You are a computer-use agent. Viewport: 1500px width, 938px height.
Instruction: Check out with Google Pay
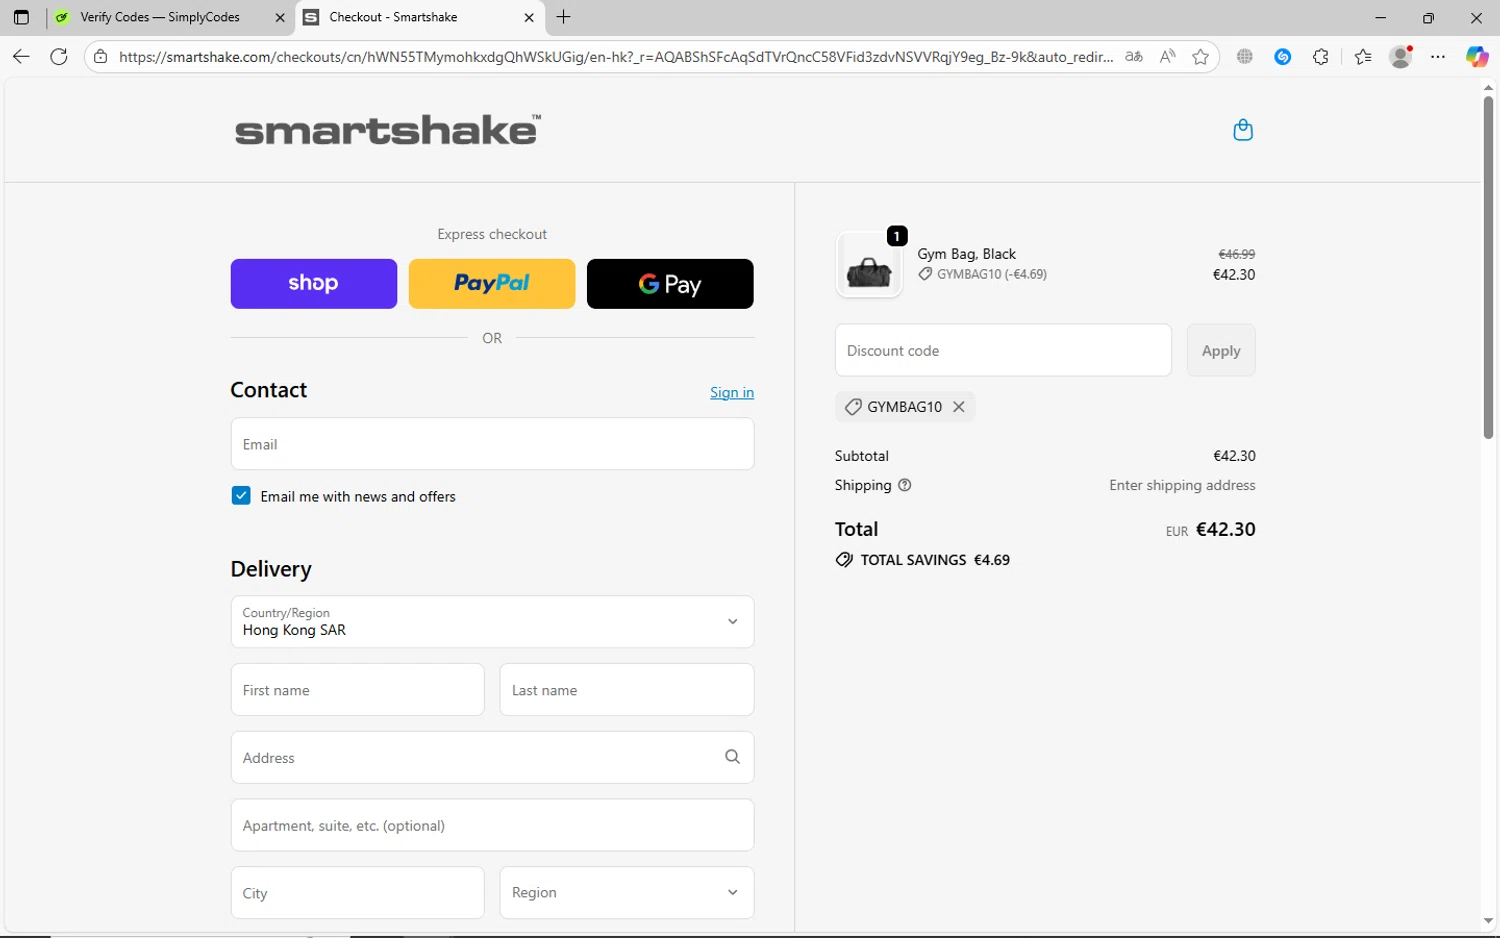(670, 284)
